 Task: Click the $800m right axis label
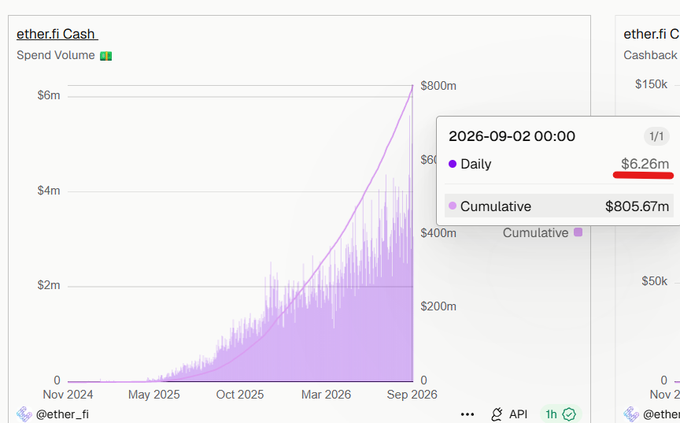pyautogui.click(x=438, y=86)
